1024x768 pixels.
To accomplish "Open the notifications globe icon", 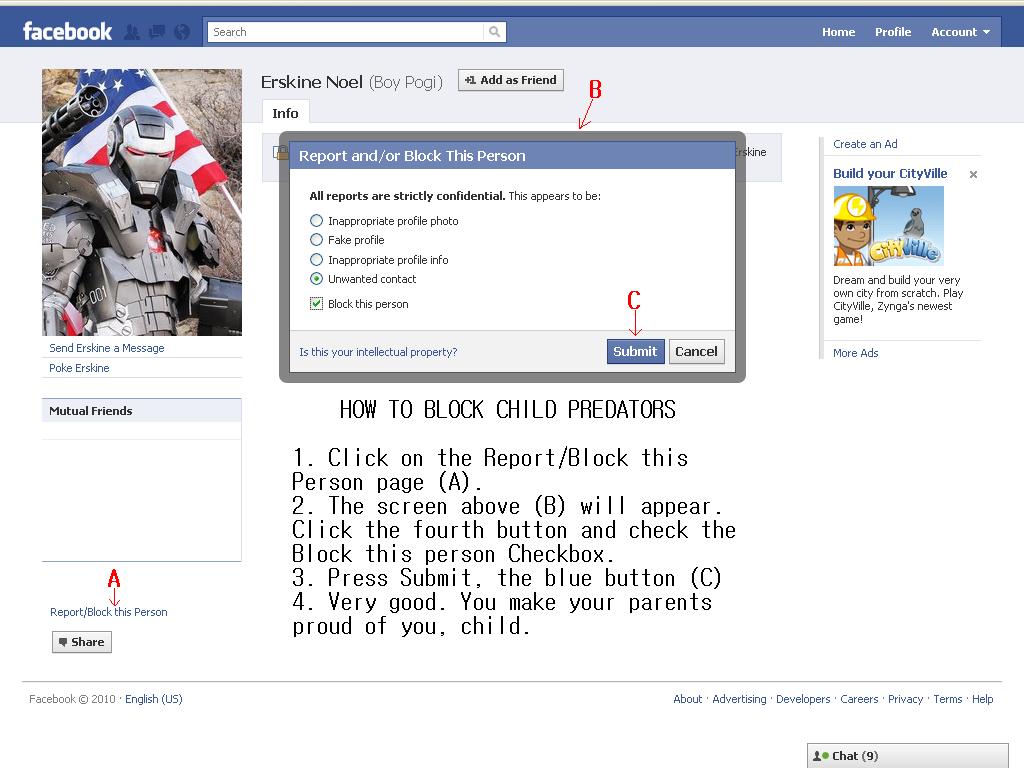I will 182,31.
